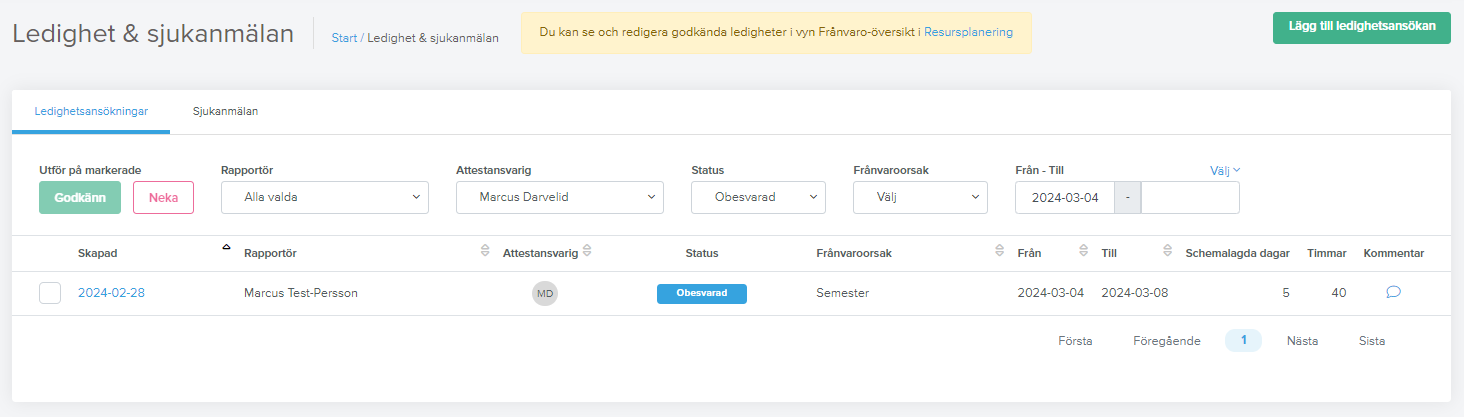The image size is (1464, 417).
Task: Click the MD avatar in Attestansvarig column
Action: point(545,294)
